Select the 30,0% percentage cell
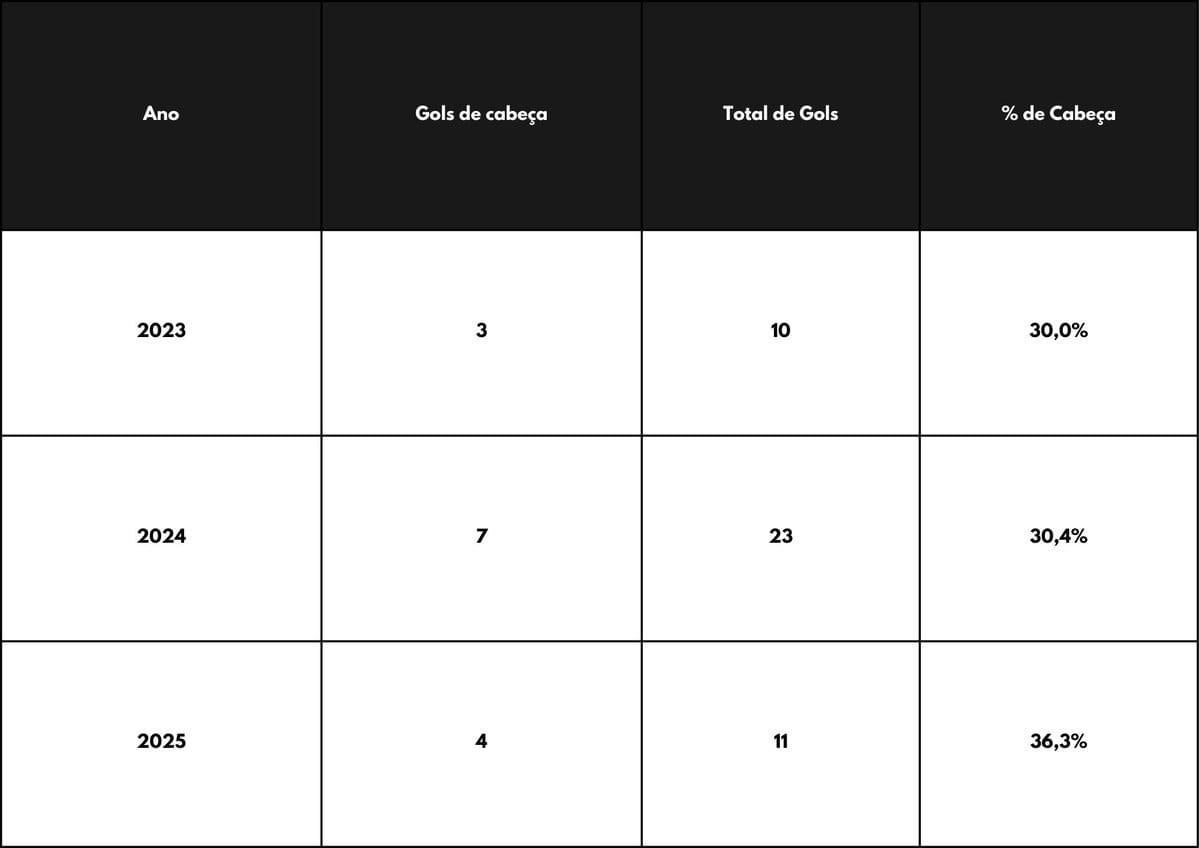 pyautogui.click(x=1058, y=331)
